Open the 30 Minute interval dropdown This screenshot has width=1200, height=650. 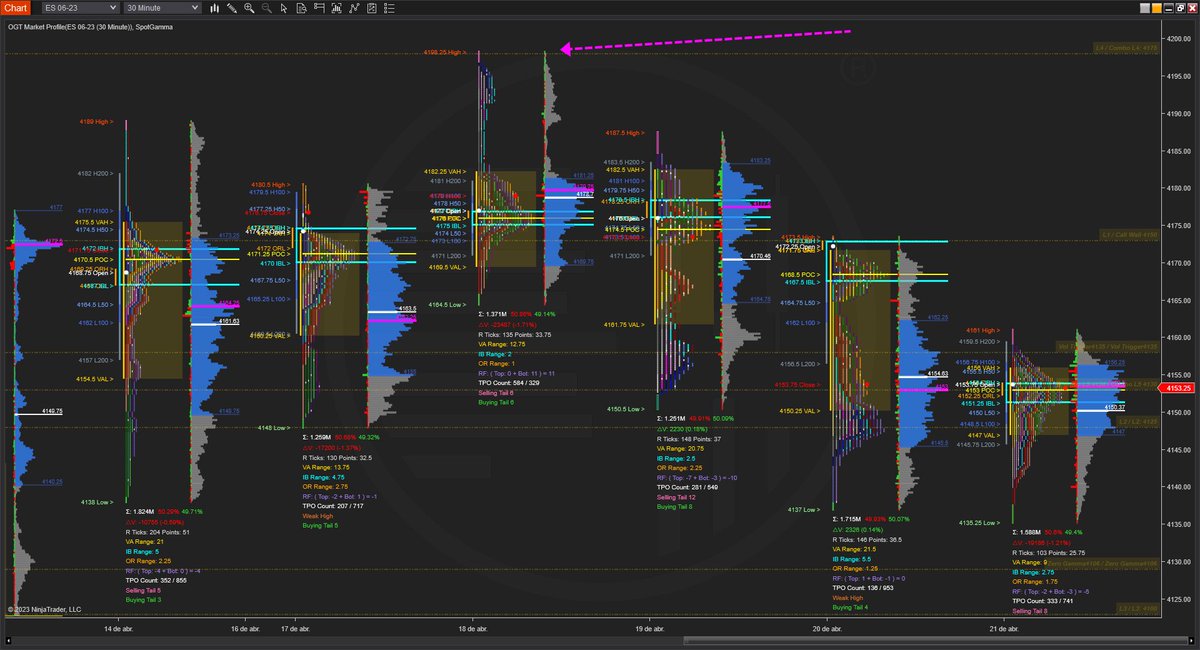[x=162, y=8]
